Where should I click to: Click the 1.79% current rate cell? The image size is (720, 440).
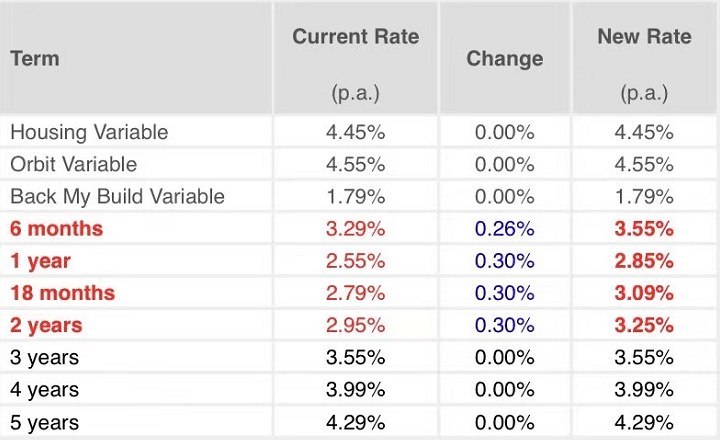point(355,197)
